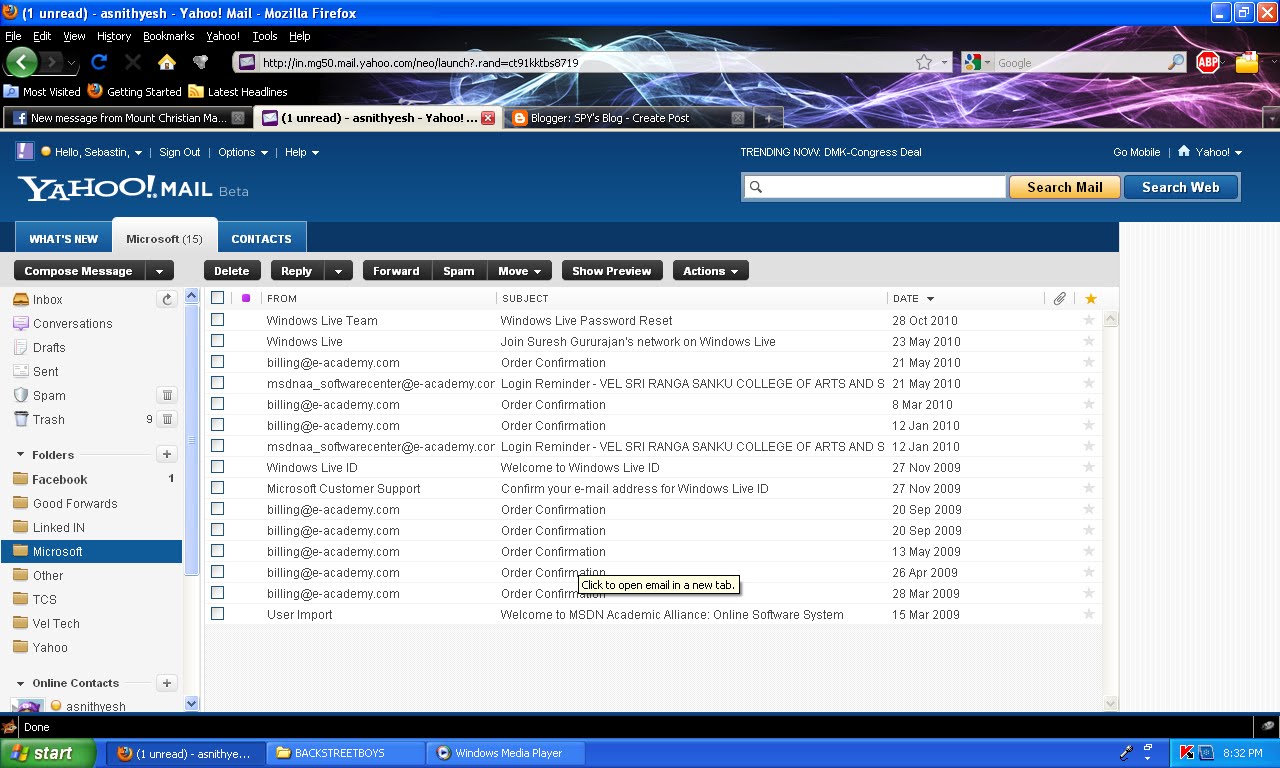Open Firefox History menu
The width and height of the screenshot is (1280, 768).
click(x=114, y=36)
